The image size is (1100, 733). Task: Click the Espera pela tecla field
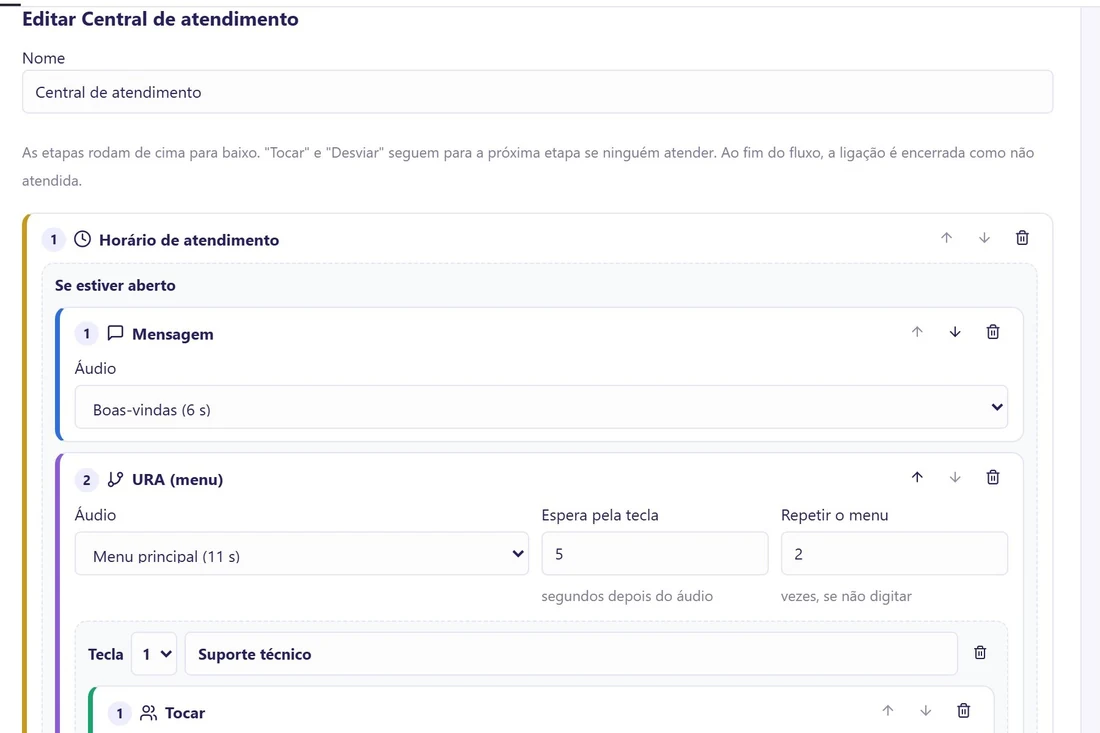click(655, 554)
